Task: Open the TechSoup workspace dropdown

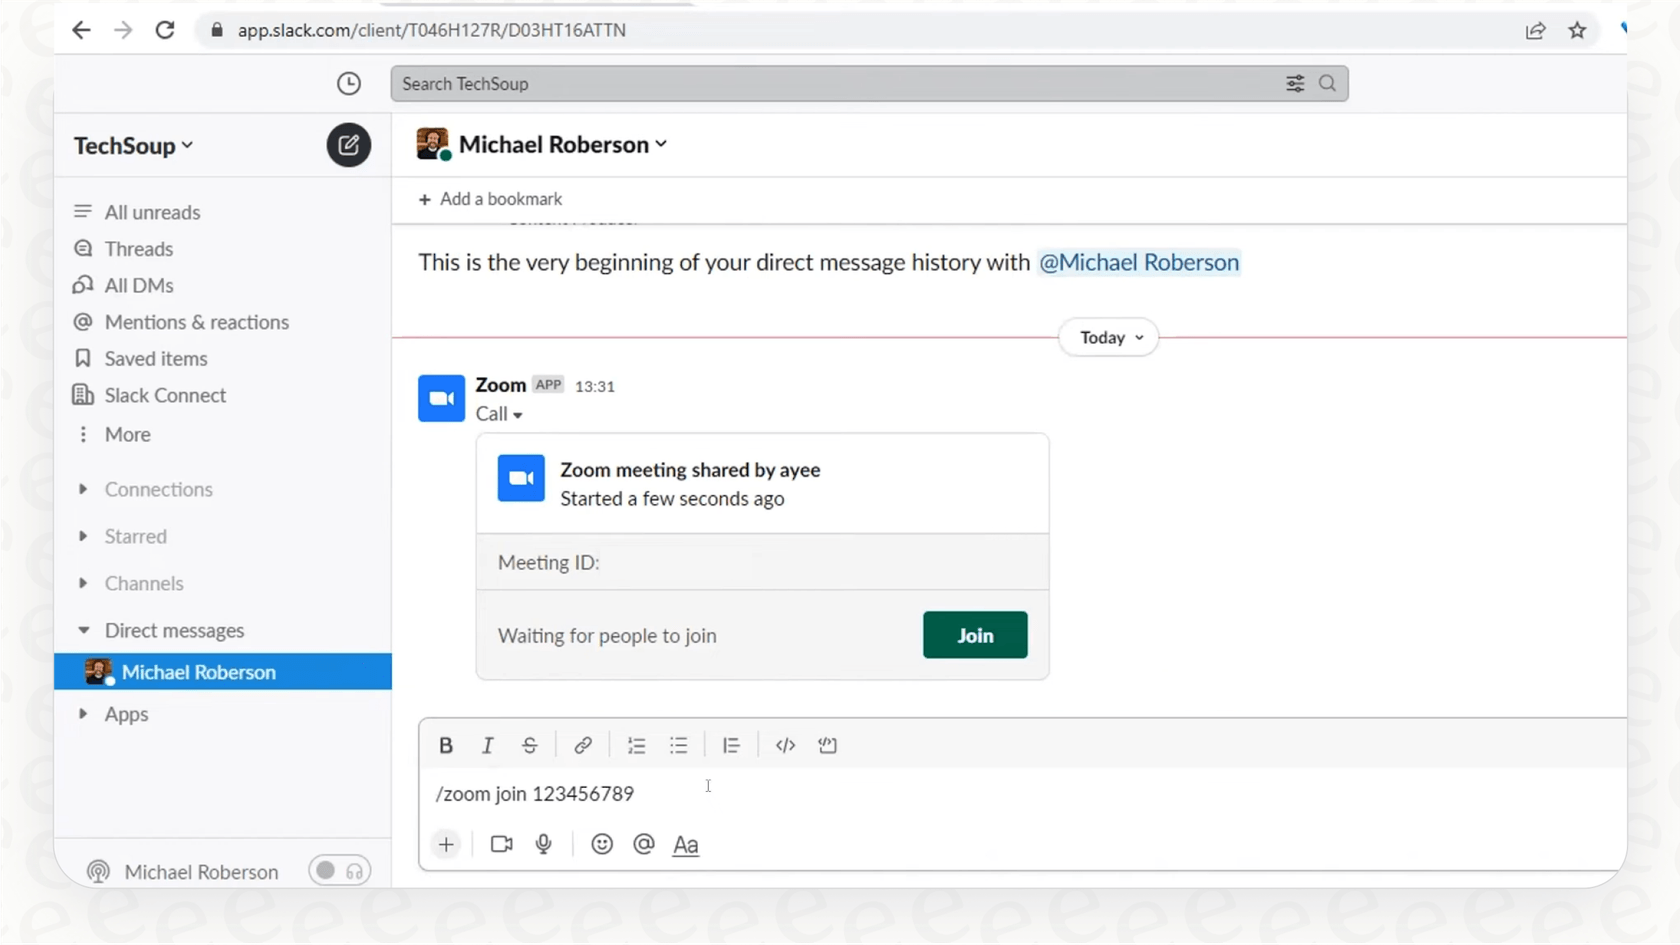Action: click(x=132, y=146)
